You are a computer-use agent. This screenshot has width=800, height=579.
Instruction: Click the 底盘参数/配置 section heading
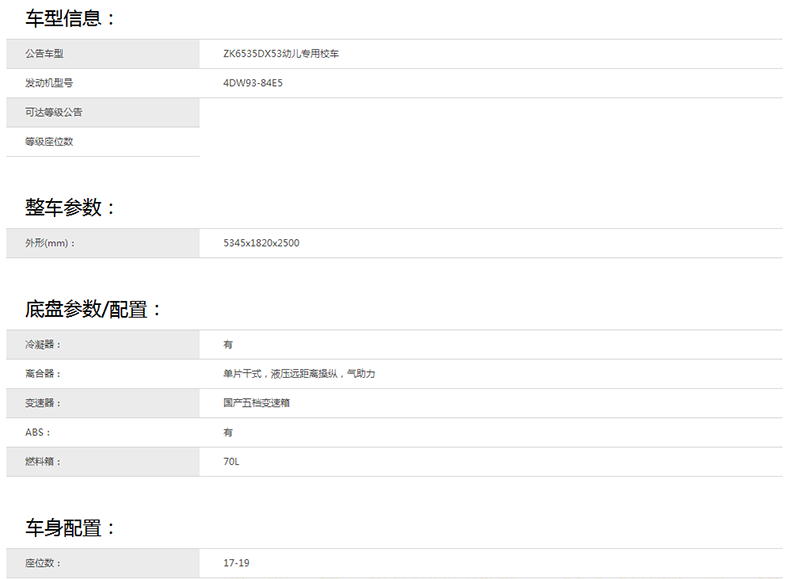(x=94, y=309)
